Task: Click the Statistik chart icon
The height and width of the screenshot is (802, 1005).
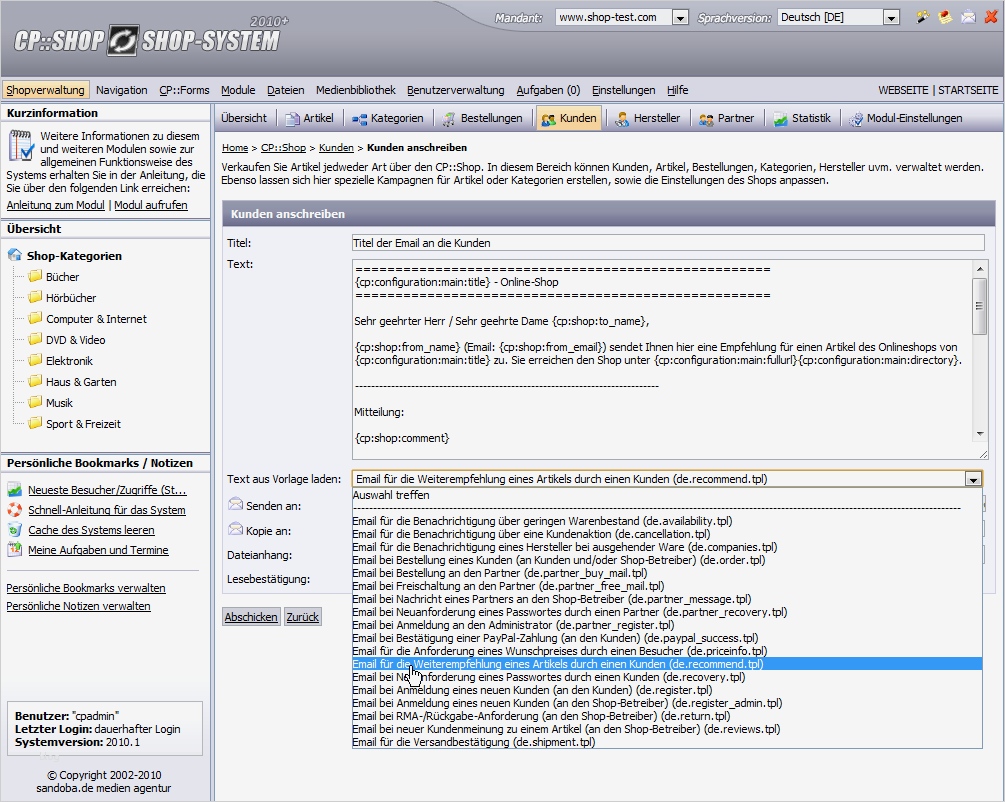Action: pos(780,119)
